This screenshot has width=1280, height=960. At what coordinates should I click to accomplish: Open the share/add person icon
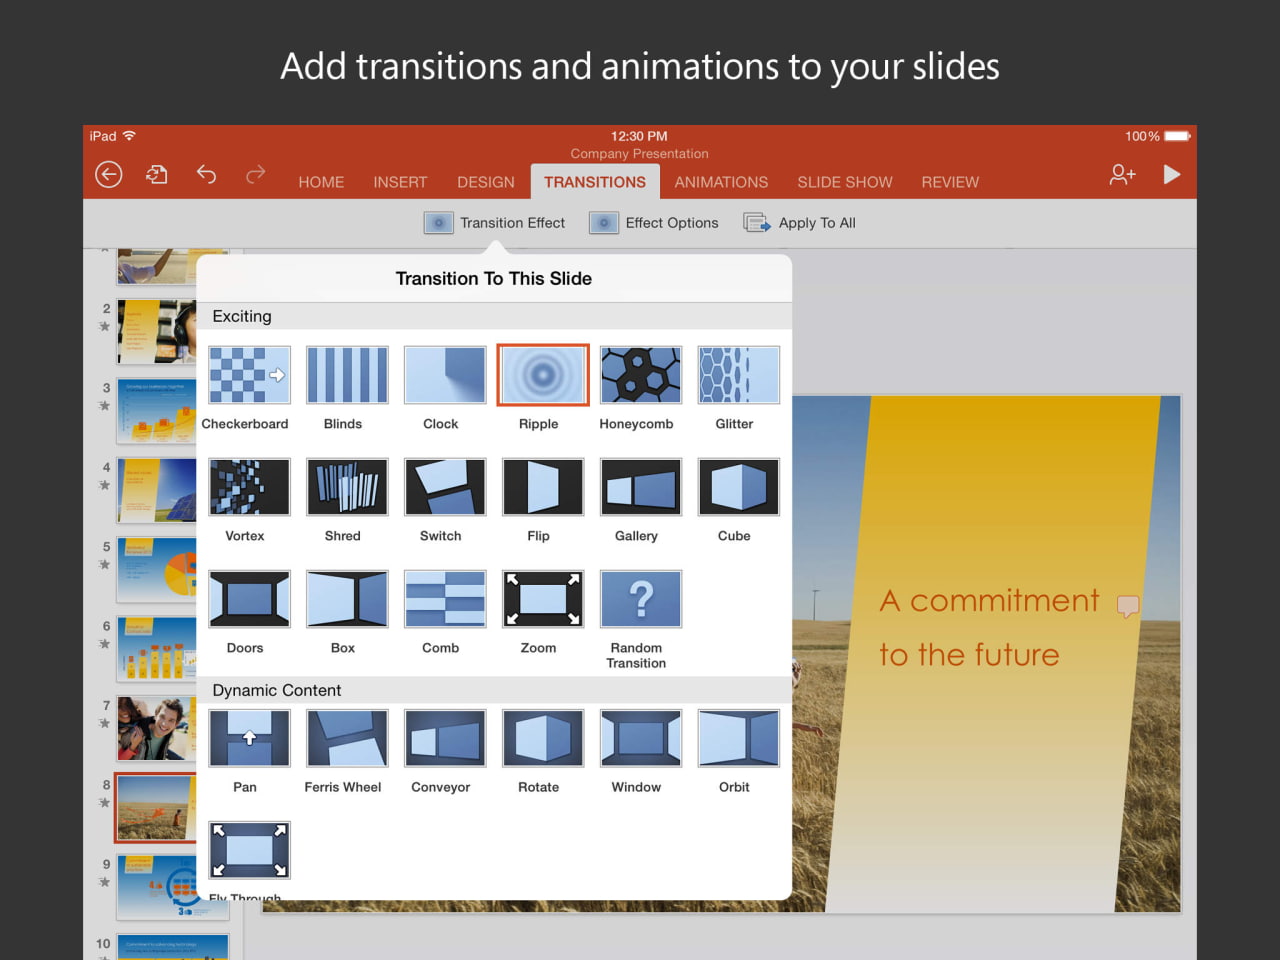pos(1122,175)
